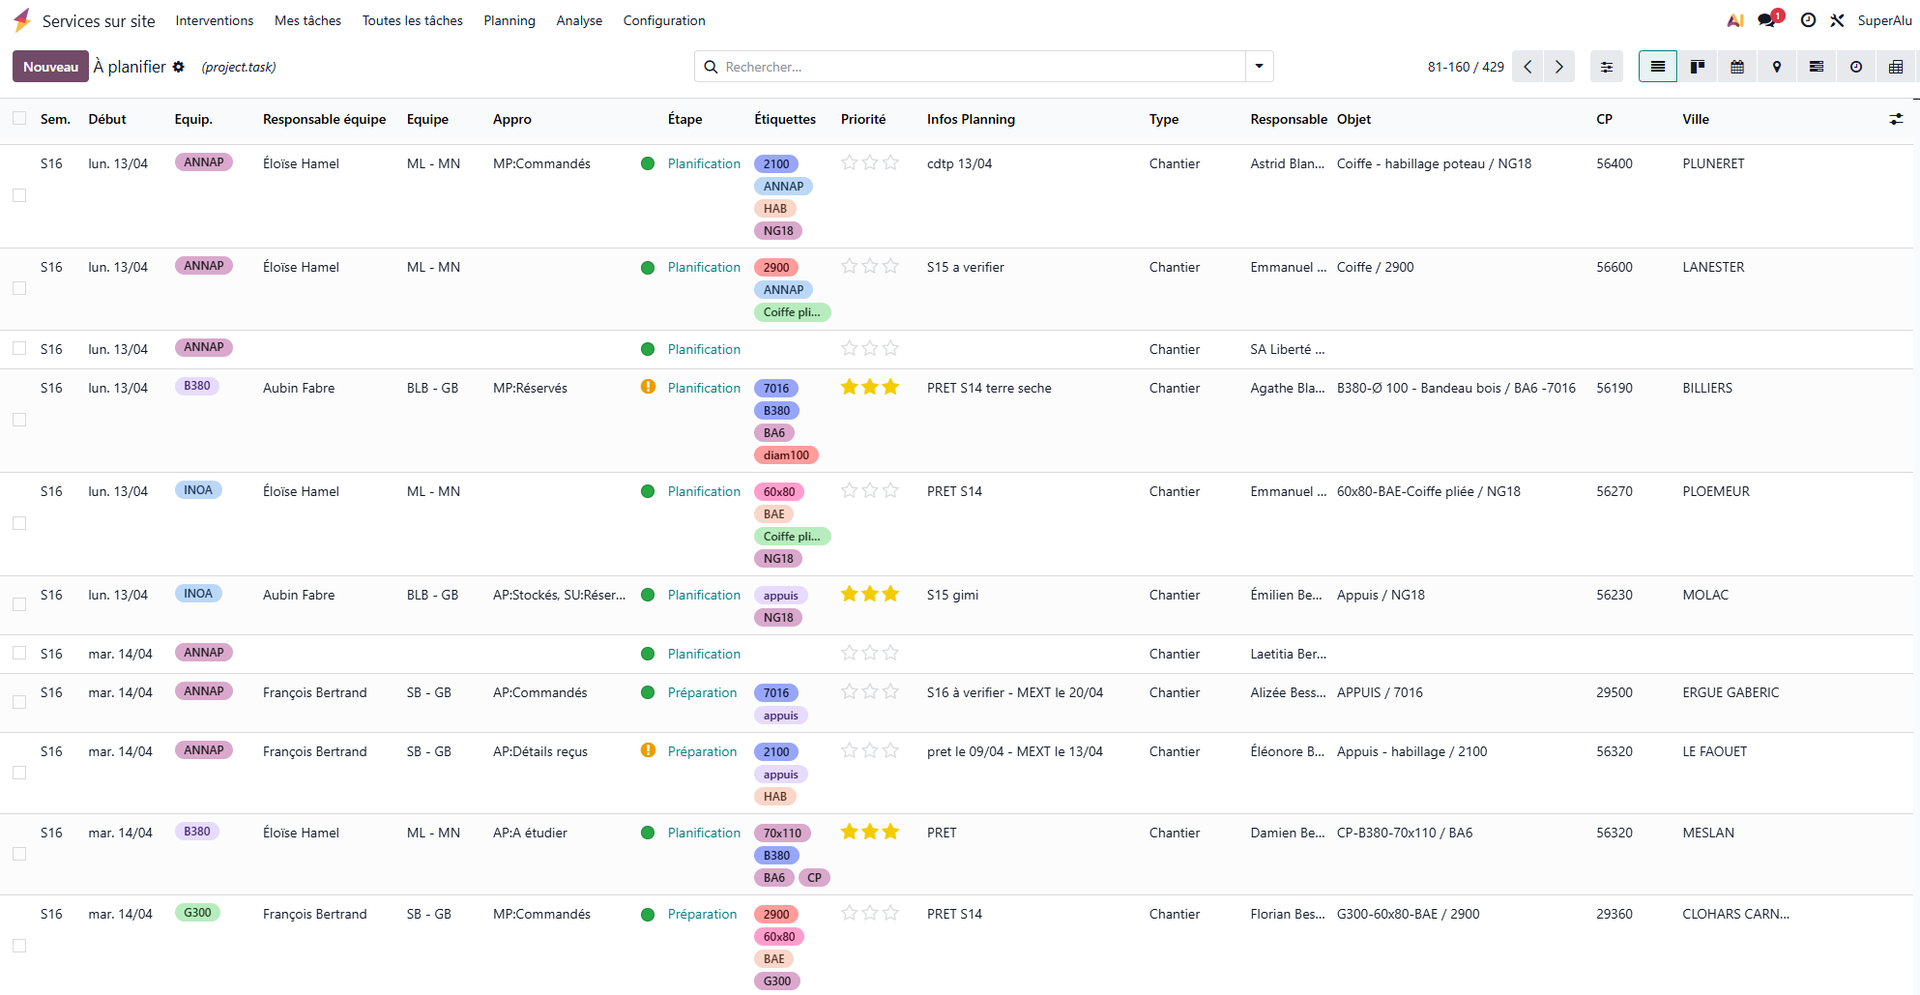The width and height of the screenshot is (1920, 995).
Task: Switch to the activity clock view
Action: coord(1856,67)
